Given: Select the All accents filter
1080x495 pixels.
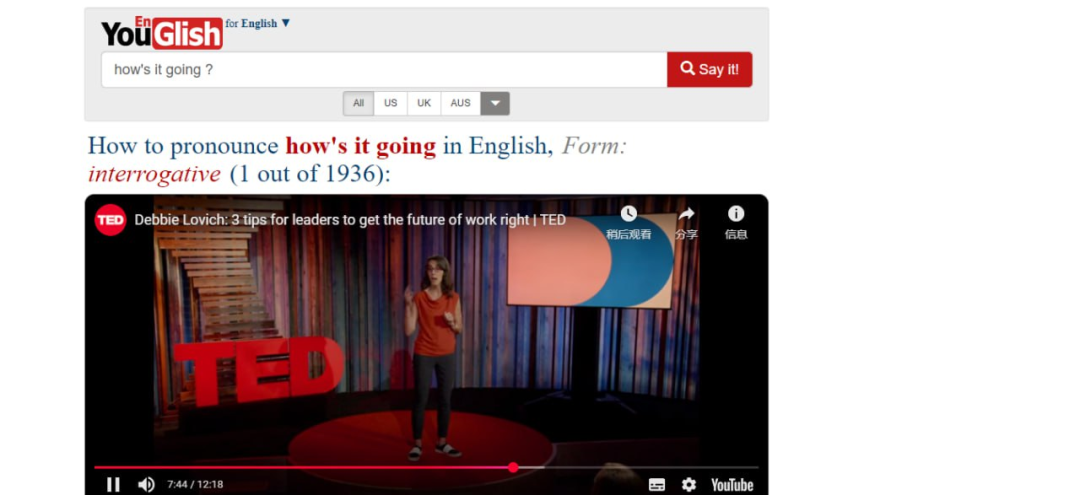Looking at the screenshot, I should 358,103.
